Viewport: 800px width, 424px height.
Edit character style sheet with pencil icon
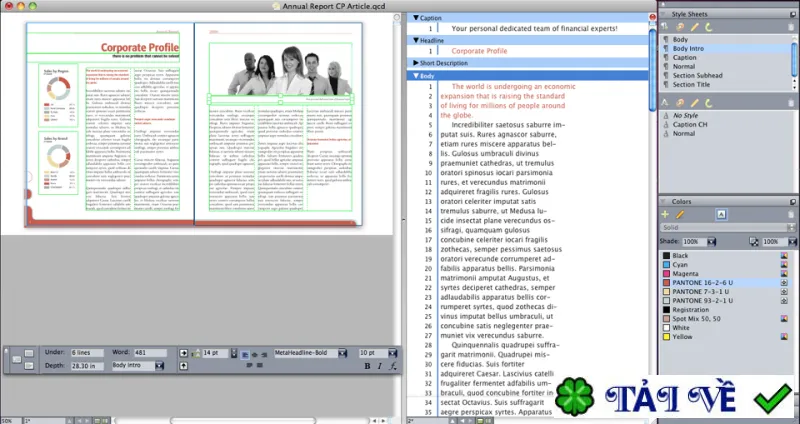pos(694,103)
